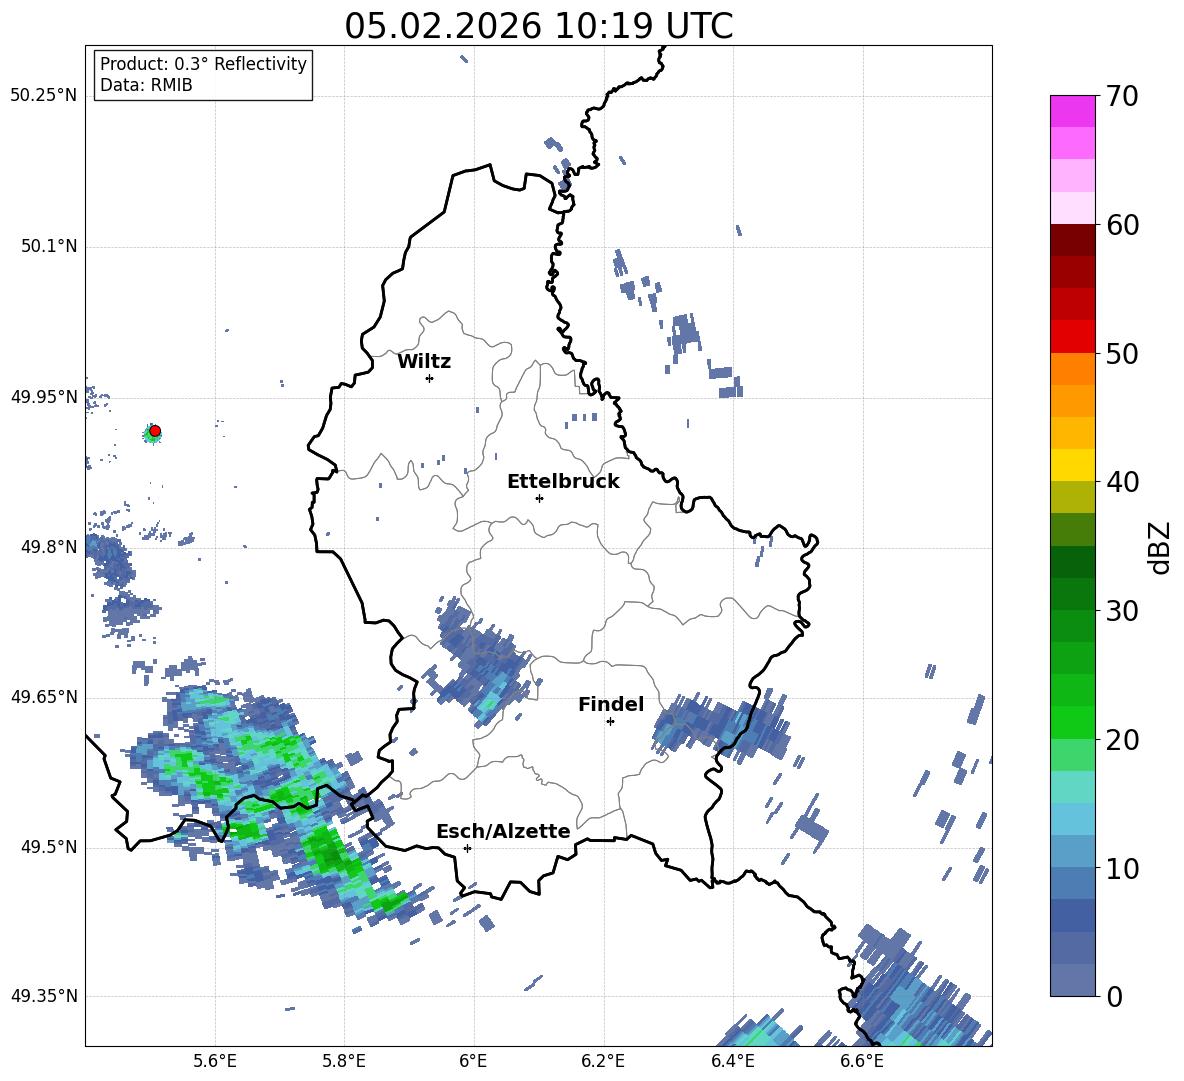1184x1081 pixels.
Task: Click the 30 colorbar tick label
Action: pyautogui.click(x=1122, y=611)
